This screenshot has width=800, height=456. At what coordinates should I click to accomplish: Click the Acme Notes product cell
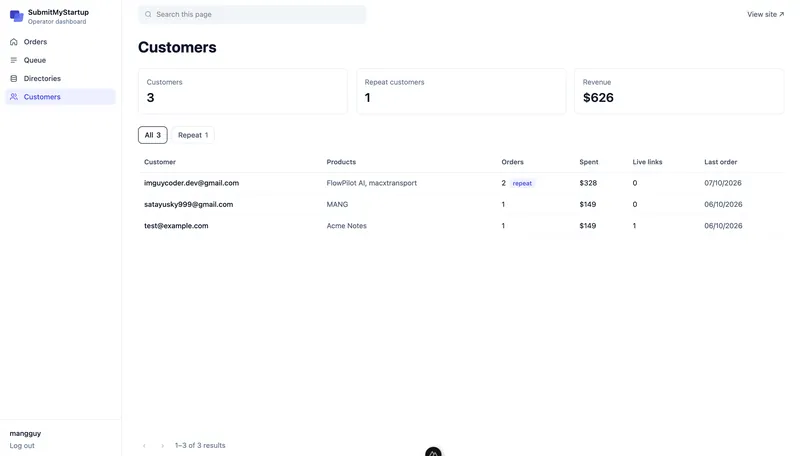click(x=346, y=226)
